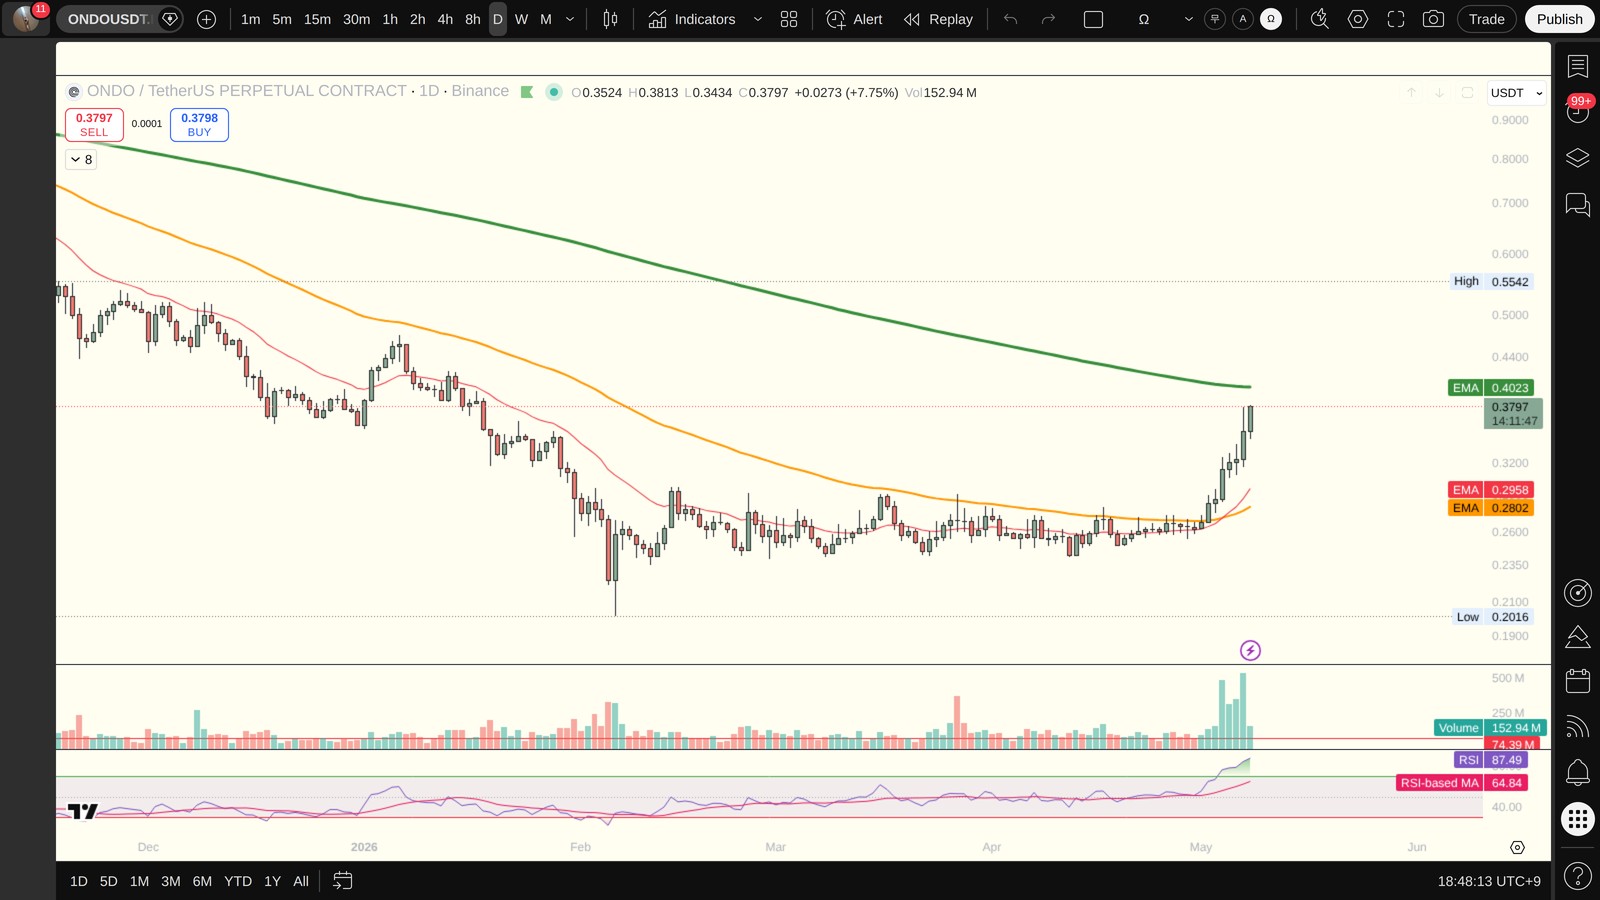This screenshot has width=1600, height=900.
Task: Open the USDT currency dropdown
Action: point(1517,93)
